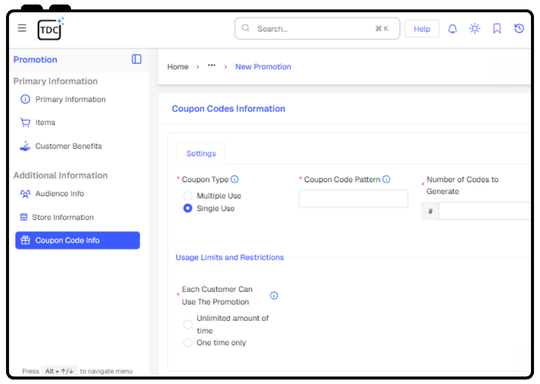Open notifications bell
Screen dimensions: 540x384
(x=453, y=29)
